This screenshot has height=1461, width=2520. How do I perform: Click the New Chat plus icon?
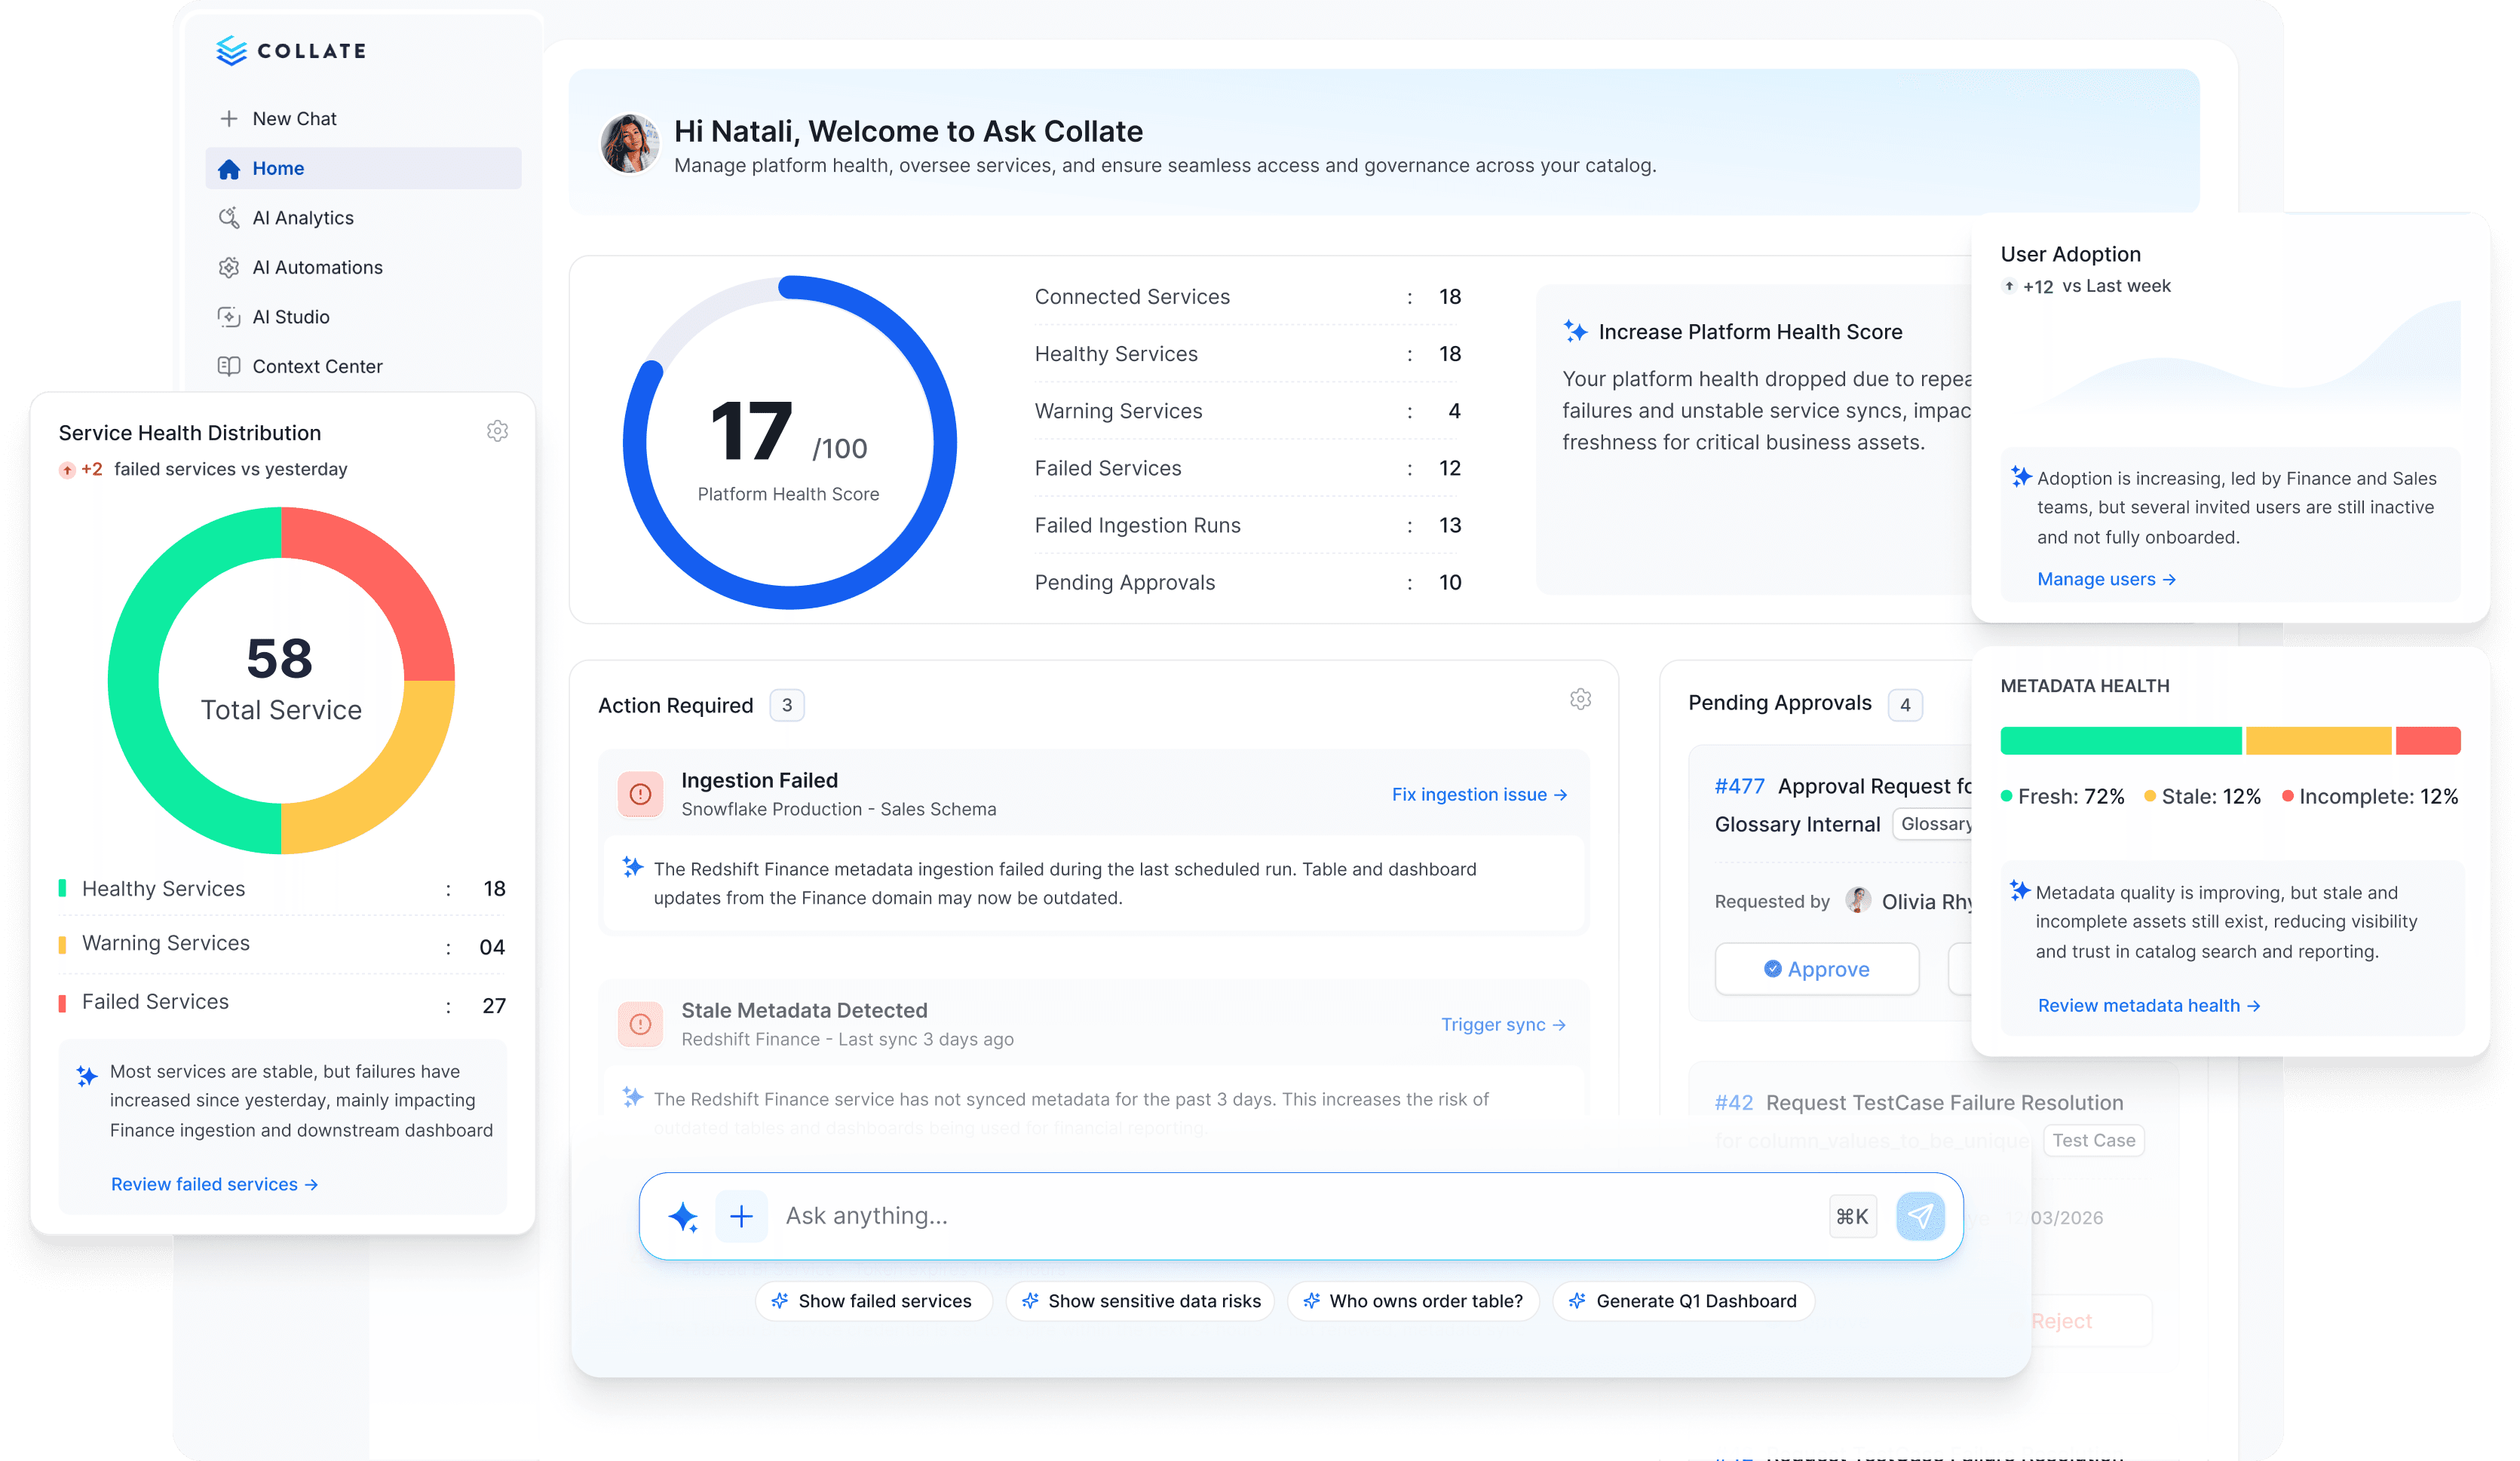point(229,118)
